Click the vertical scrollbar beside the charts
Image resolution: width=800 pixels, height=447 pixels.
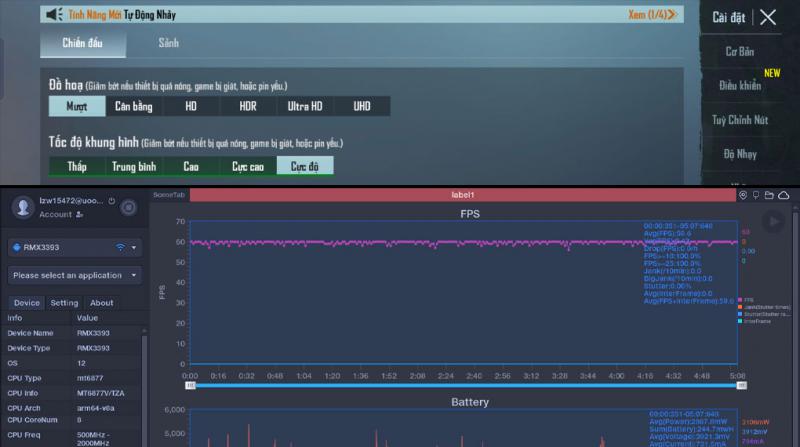795,327
